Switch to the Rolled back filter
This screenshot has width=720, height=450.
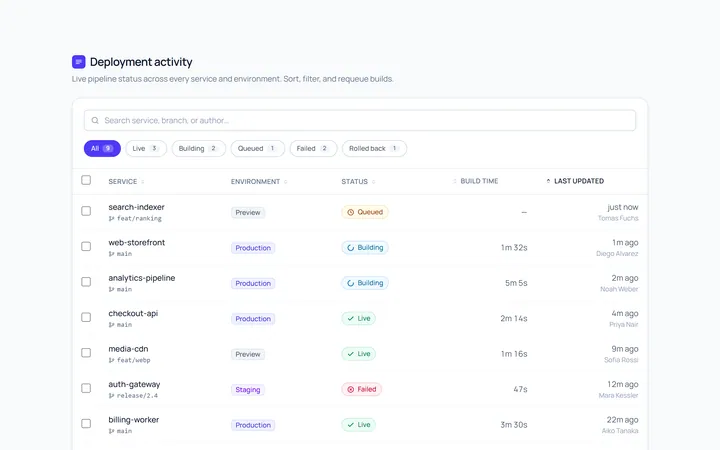coord(374,148)
